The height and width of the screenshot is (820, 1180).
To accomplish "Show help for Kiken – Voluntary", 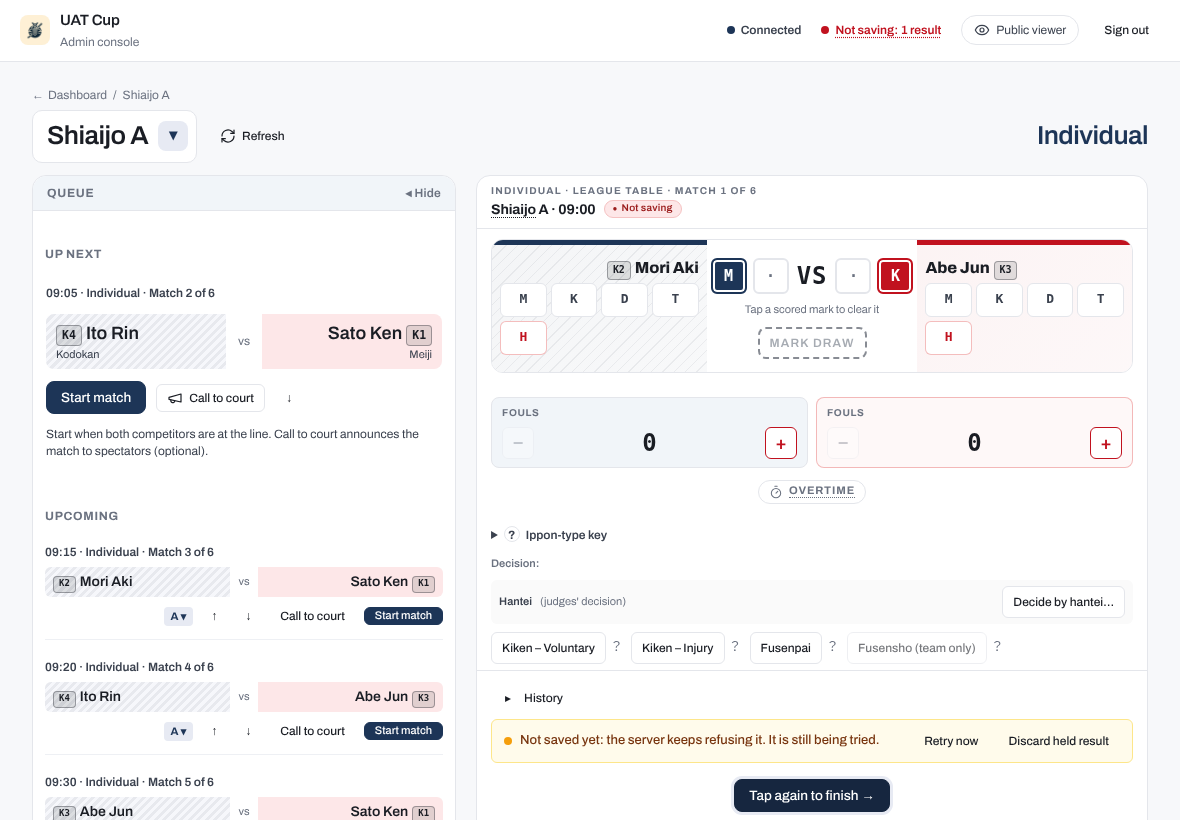I will pyautogui.click(x=616, y=646).
